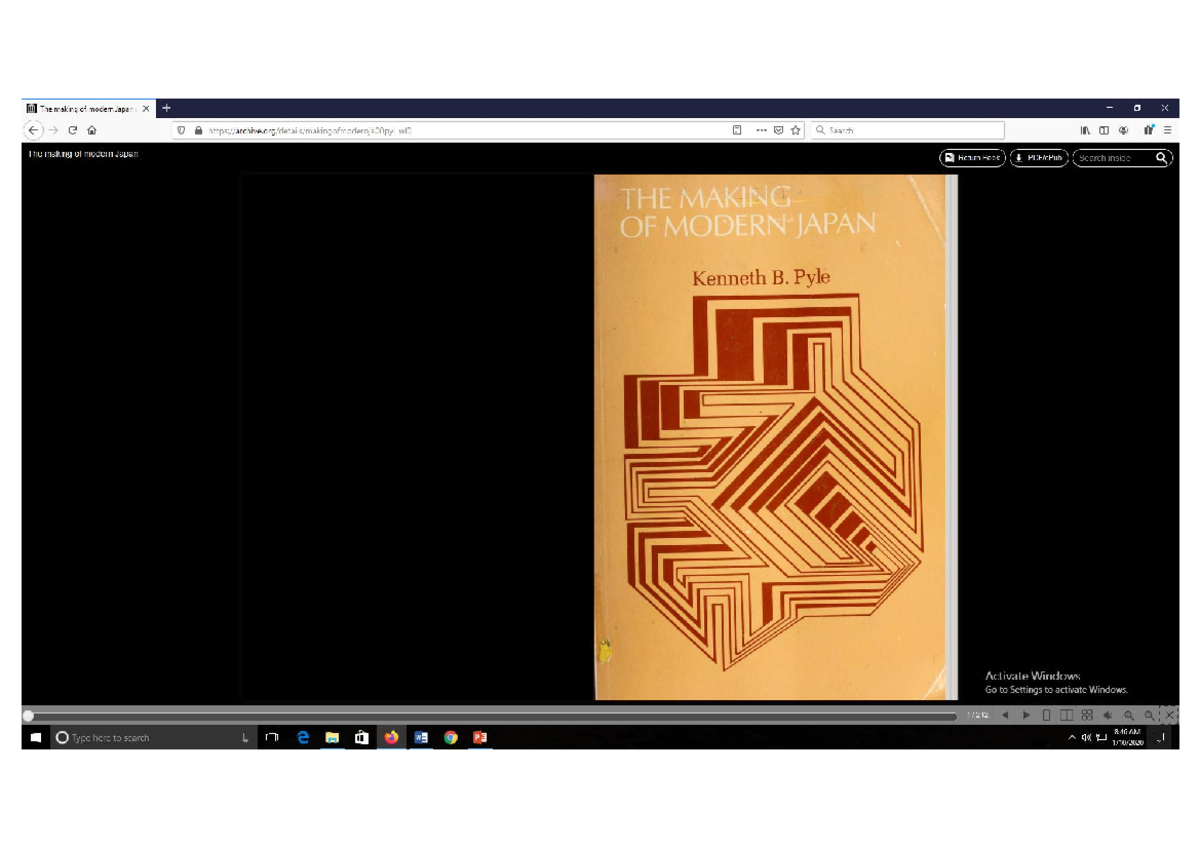Switch to thumbnail grid view
The width and height of the screenshot is (1200, 848).
(x=1087, y=715)
